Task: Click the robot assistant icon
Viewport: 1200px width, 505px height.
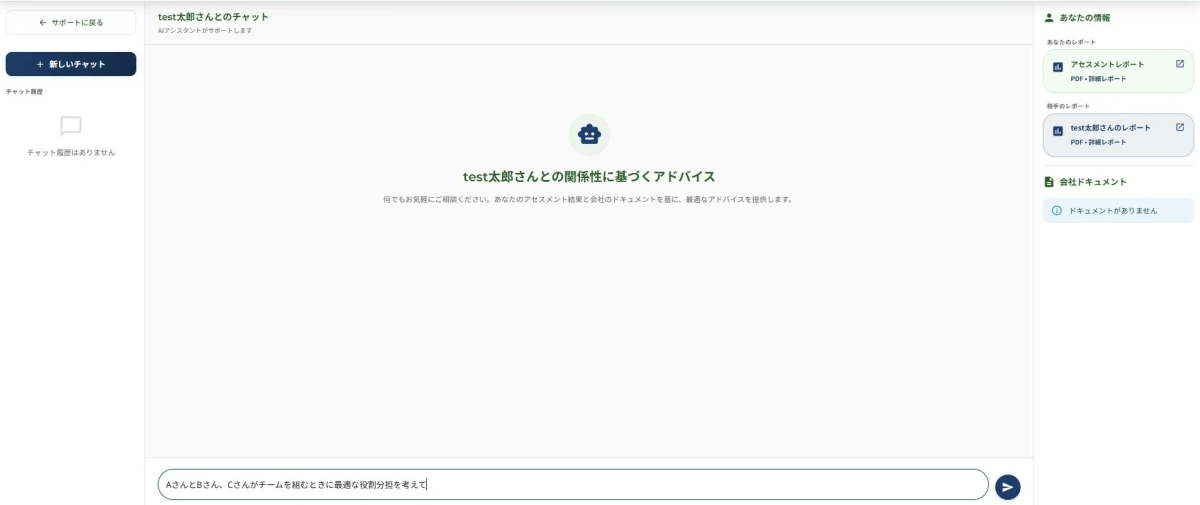Action: (x=589, y=135)
